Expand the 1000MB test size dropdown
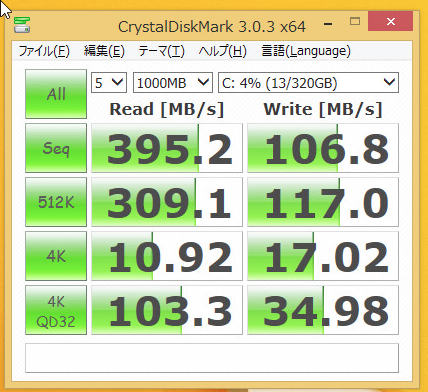Image resolution: width=428 pixels, height=392 pixels. [x=173, y=82]
